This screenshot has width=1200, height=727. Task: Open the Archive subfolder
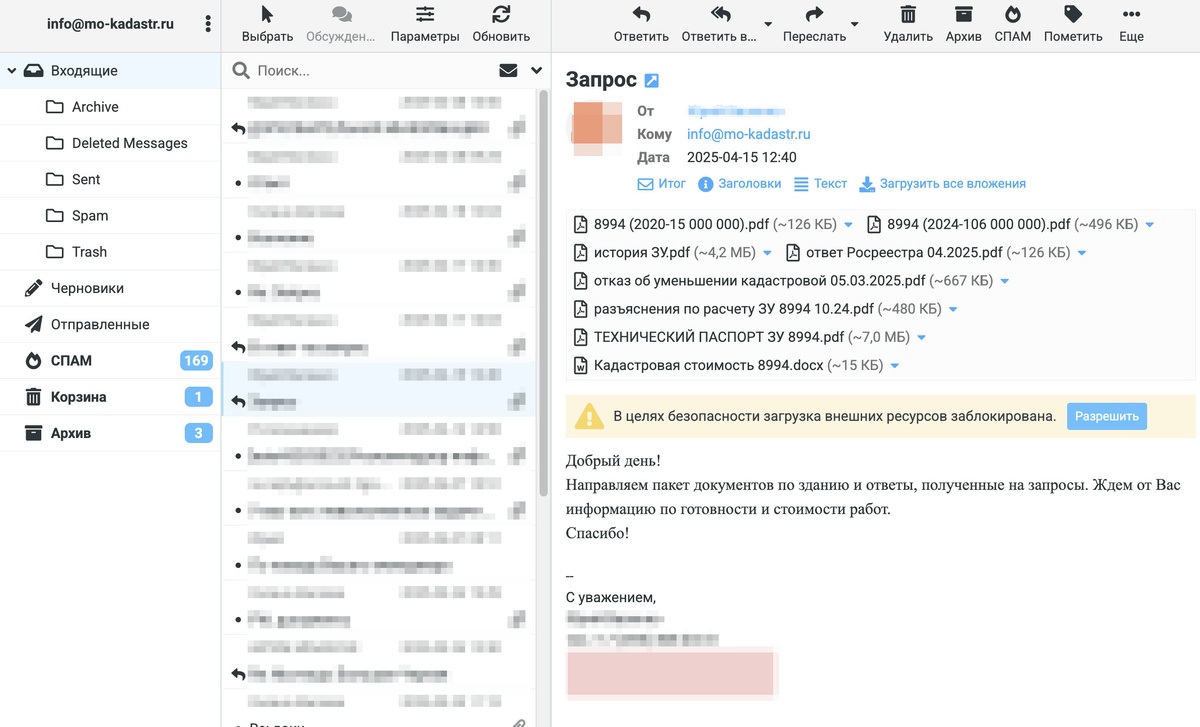pos(110,107)
